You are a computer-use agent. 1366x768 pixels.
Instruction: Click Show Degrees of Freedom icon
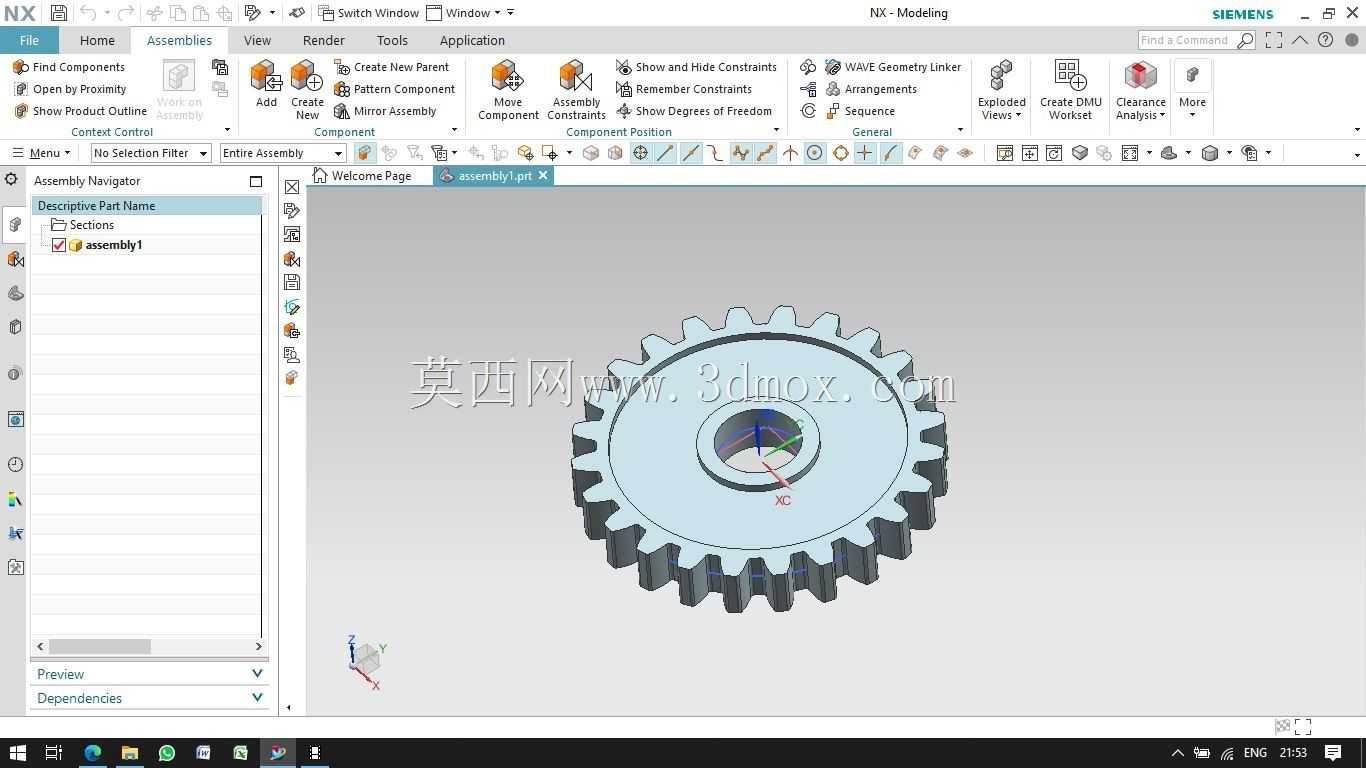click(x=624, y=111)
